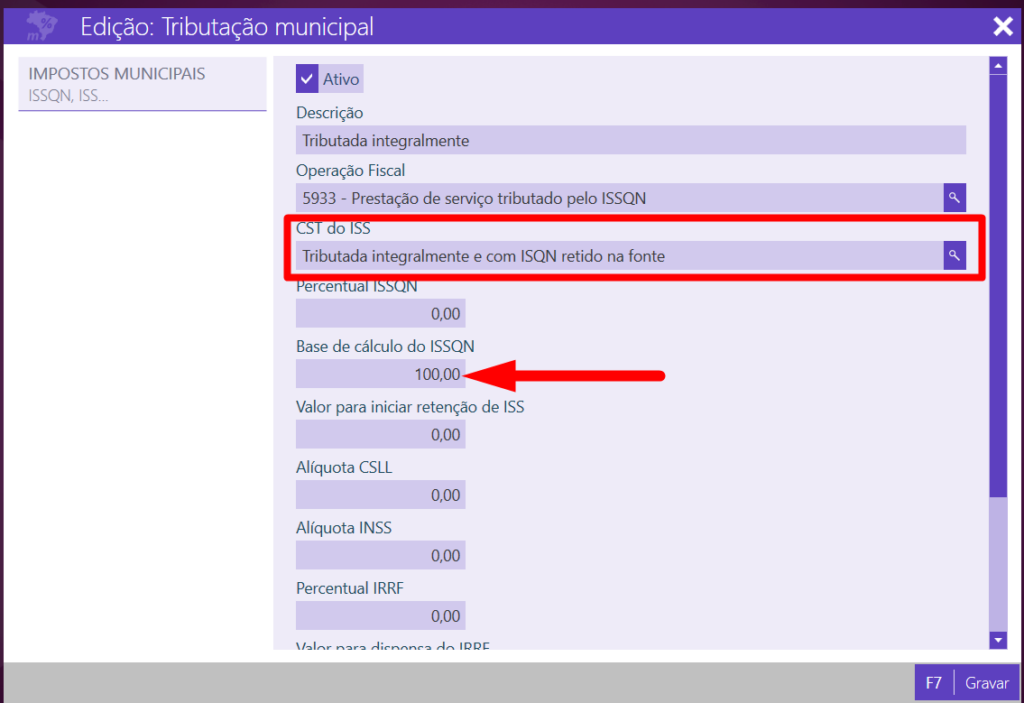Click search icon for Operação Fiscal

[954, 198]
